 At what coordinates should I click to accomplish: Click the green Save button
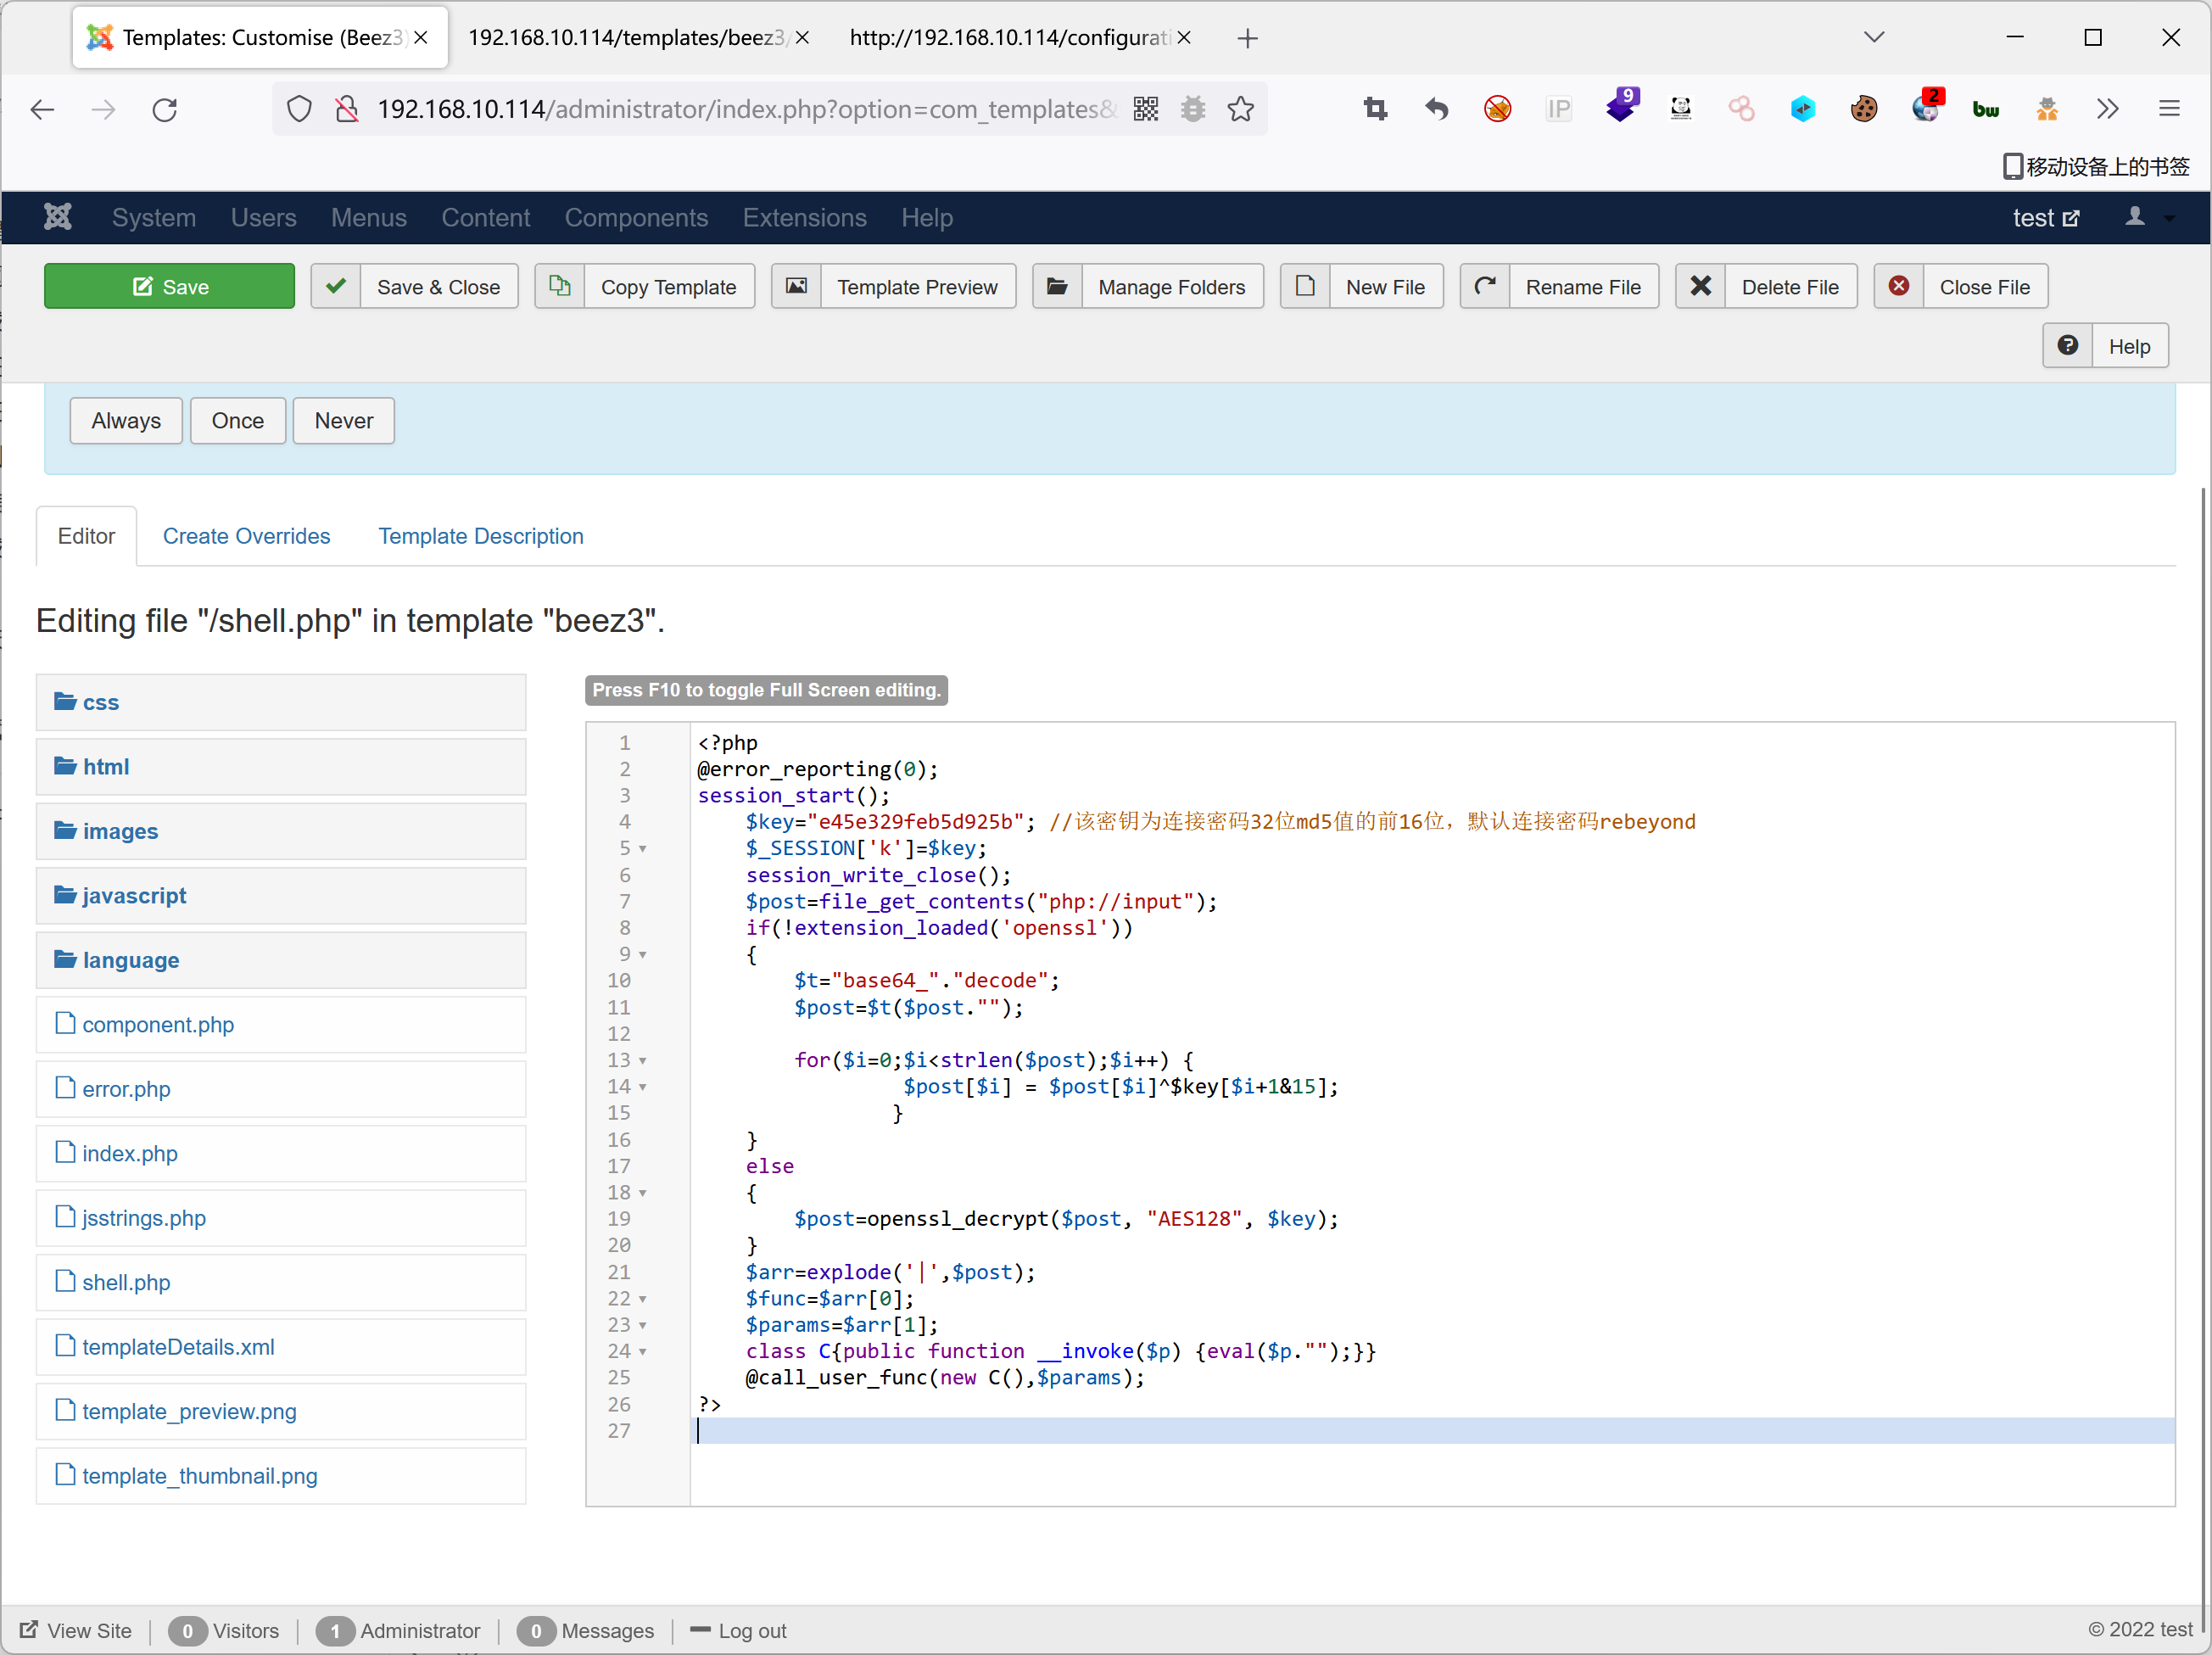(169, 287)
